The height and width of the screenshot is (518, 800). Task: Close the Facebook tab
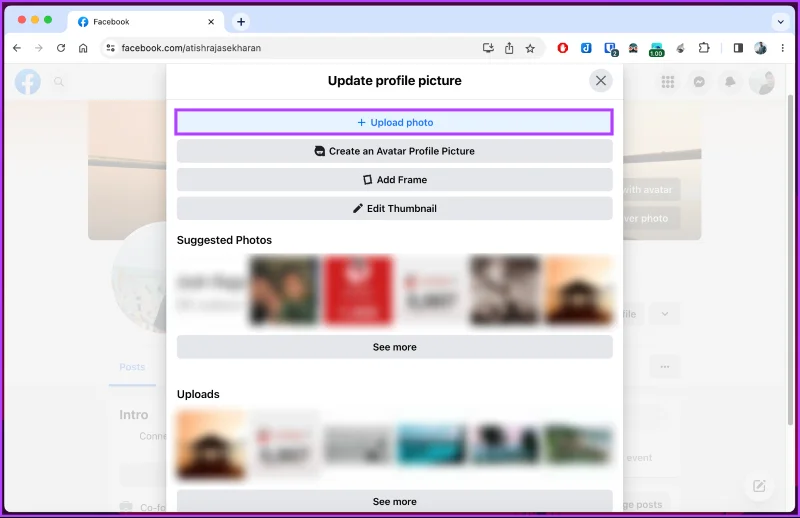[x=211, y=22]
